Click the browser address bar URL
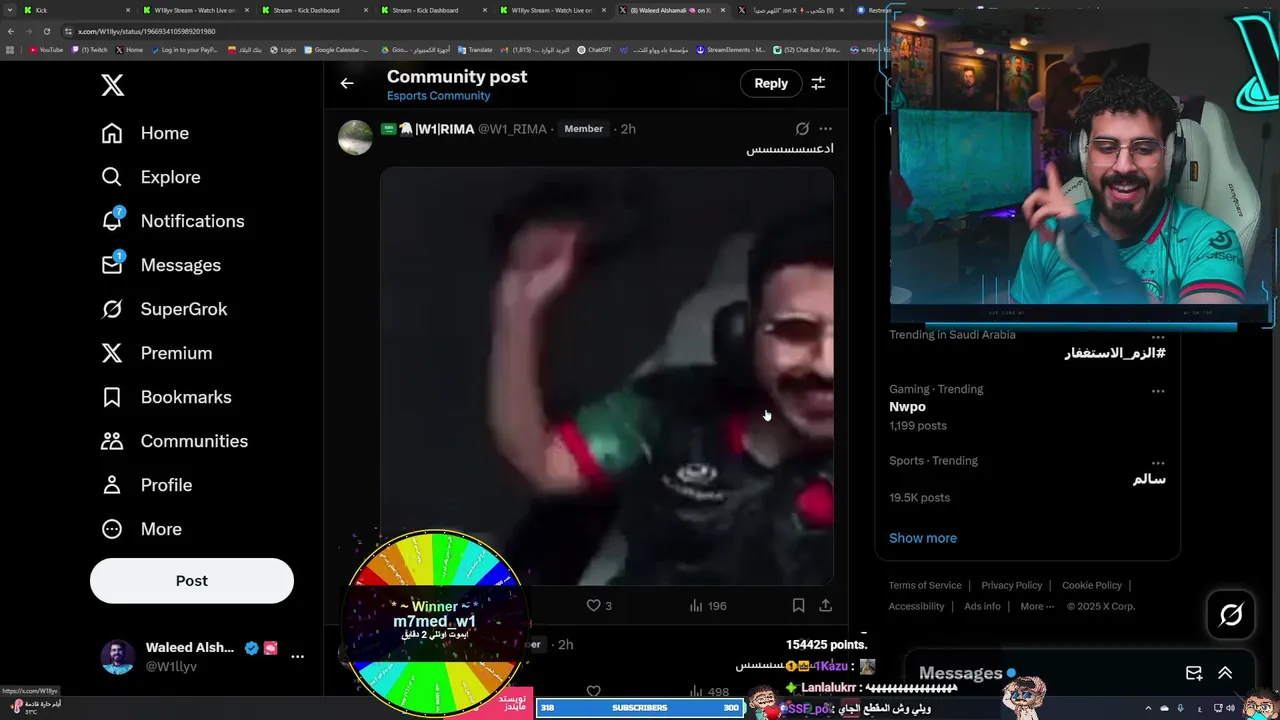 [147, 31]
